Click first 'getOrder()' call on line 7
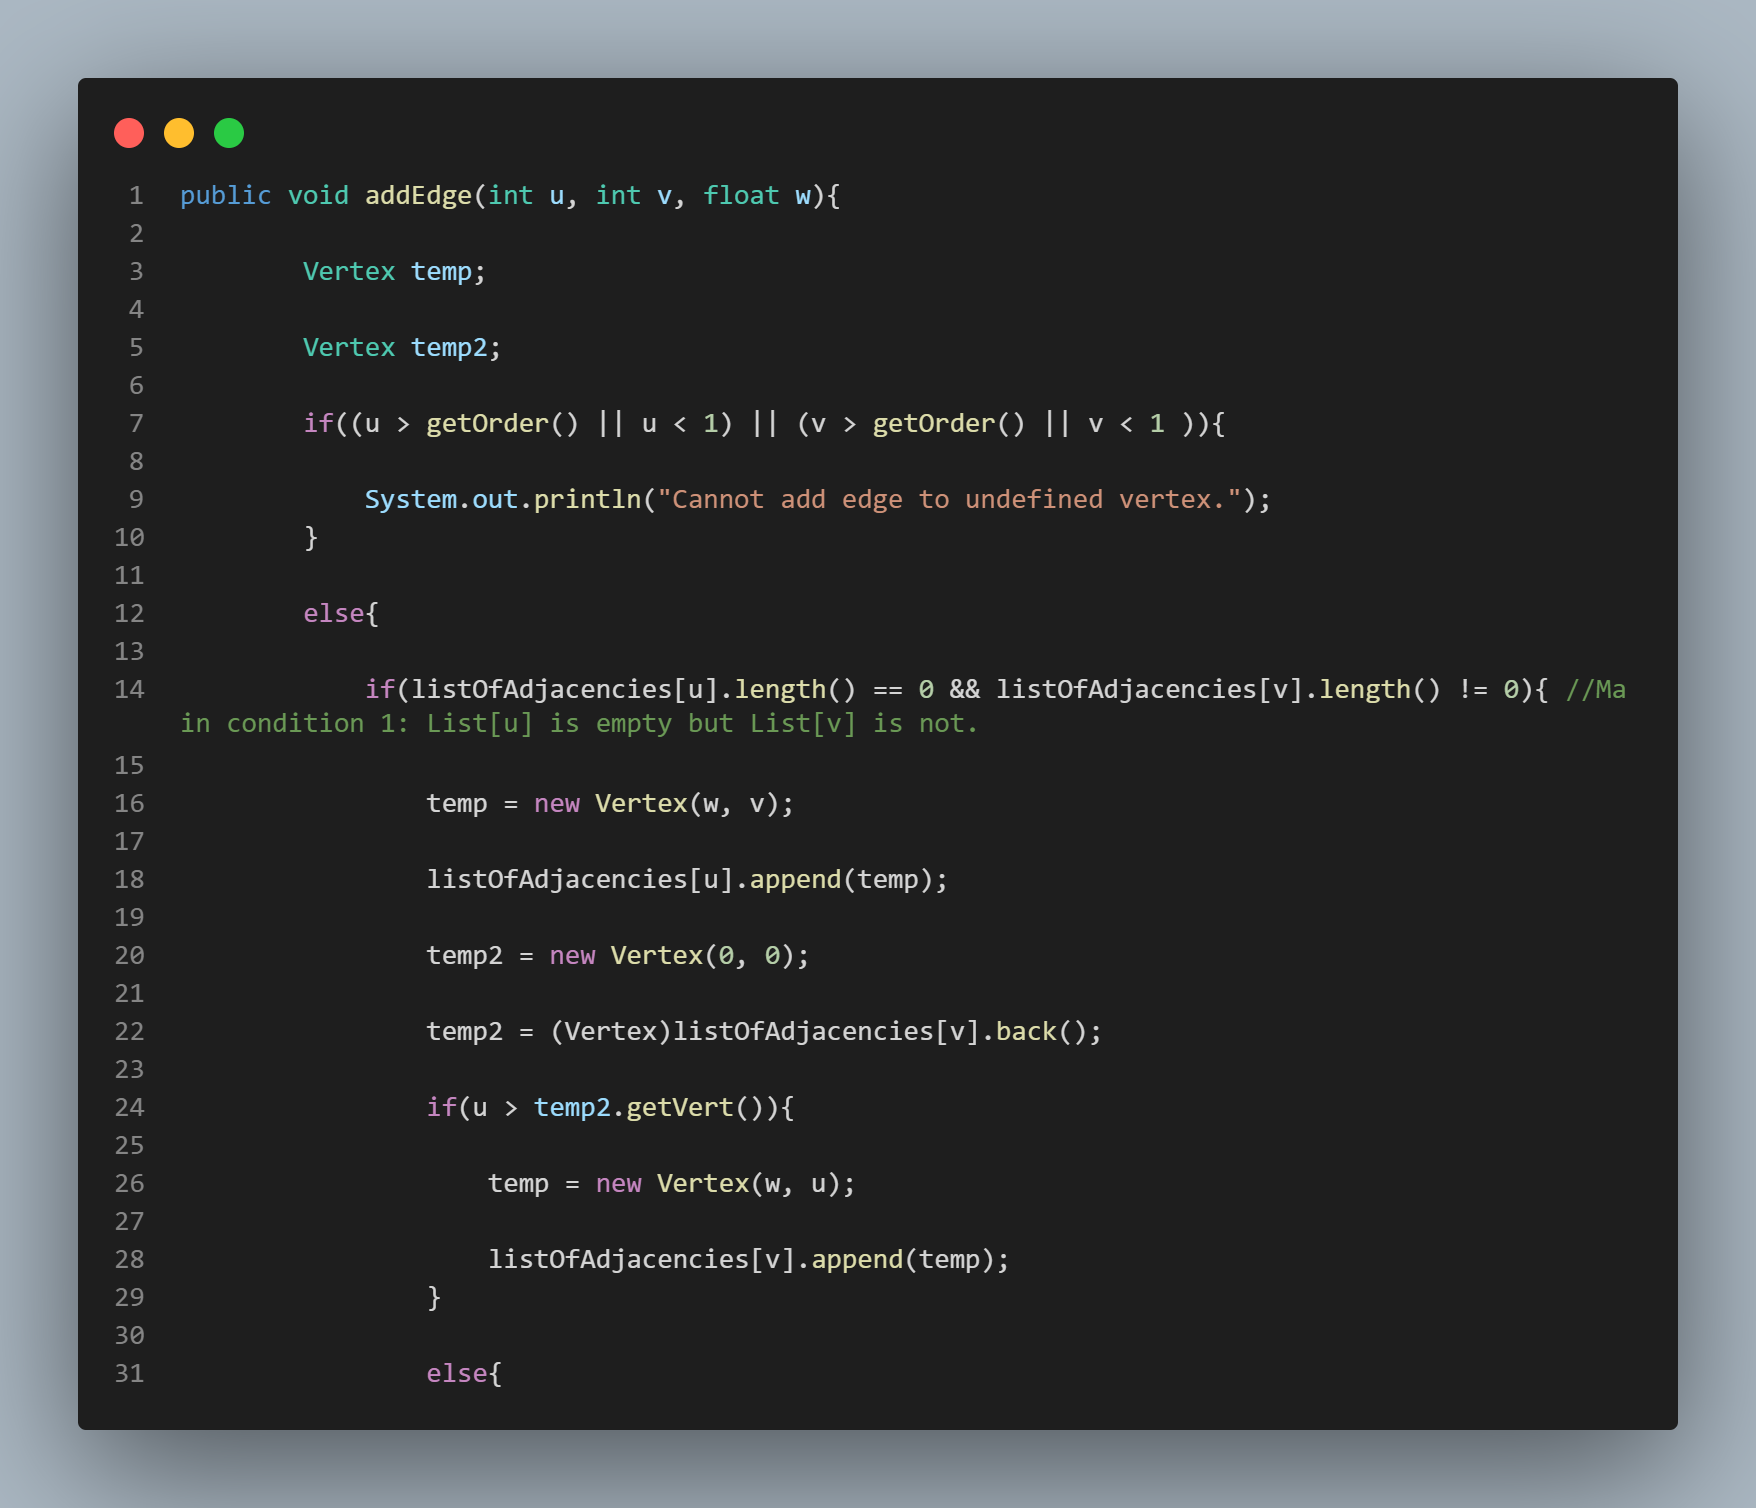 pos(502,423)
